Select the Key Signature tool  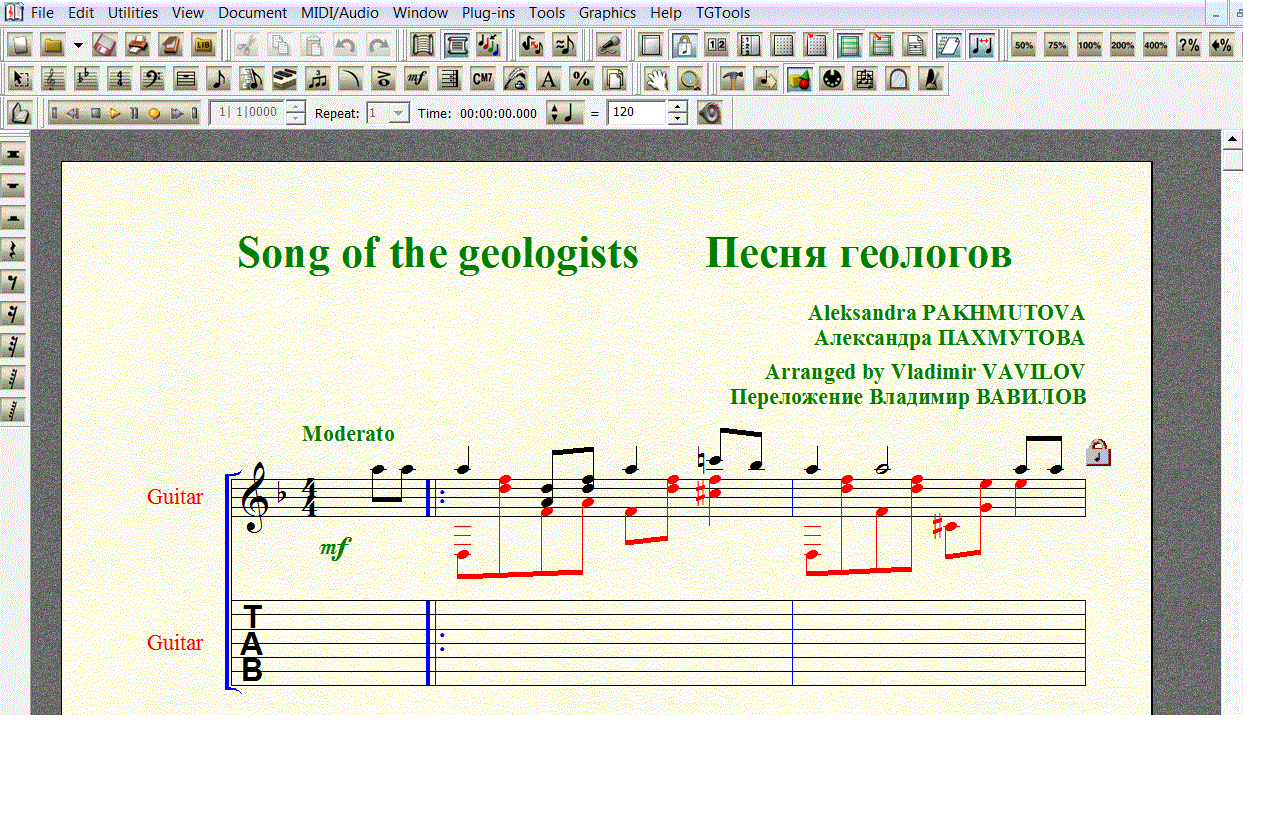coord(86,79)
